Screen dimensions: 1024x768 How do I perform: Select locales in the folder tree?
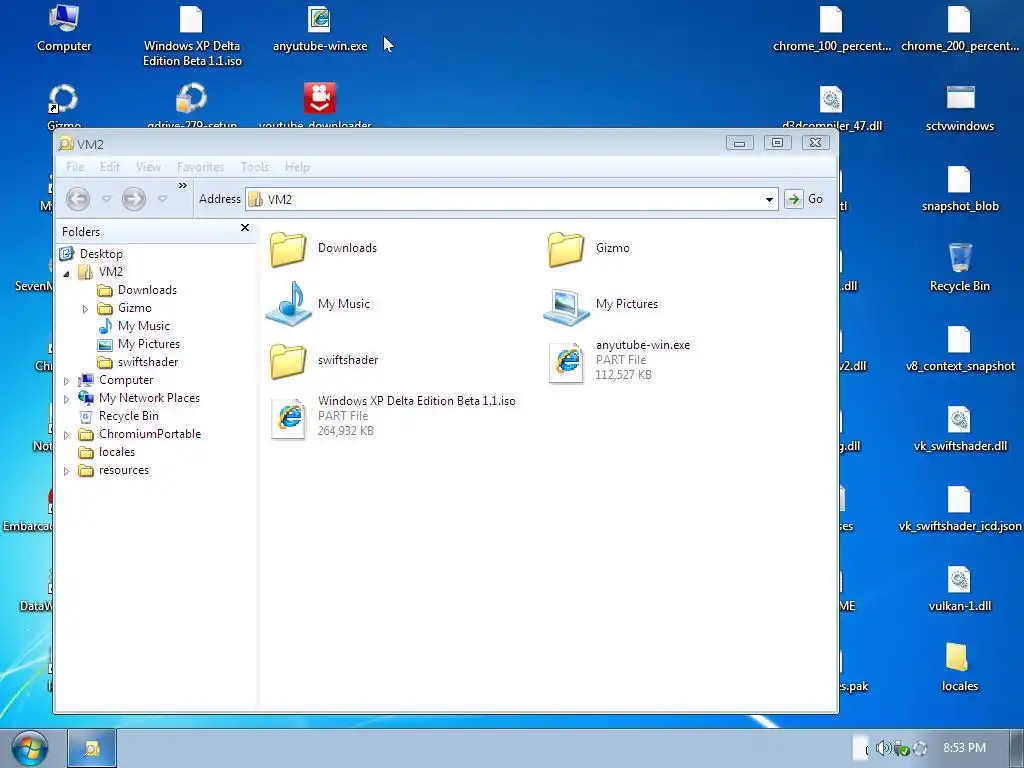click(x=117, y=452)
